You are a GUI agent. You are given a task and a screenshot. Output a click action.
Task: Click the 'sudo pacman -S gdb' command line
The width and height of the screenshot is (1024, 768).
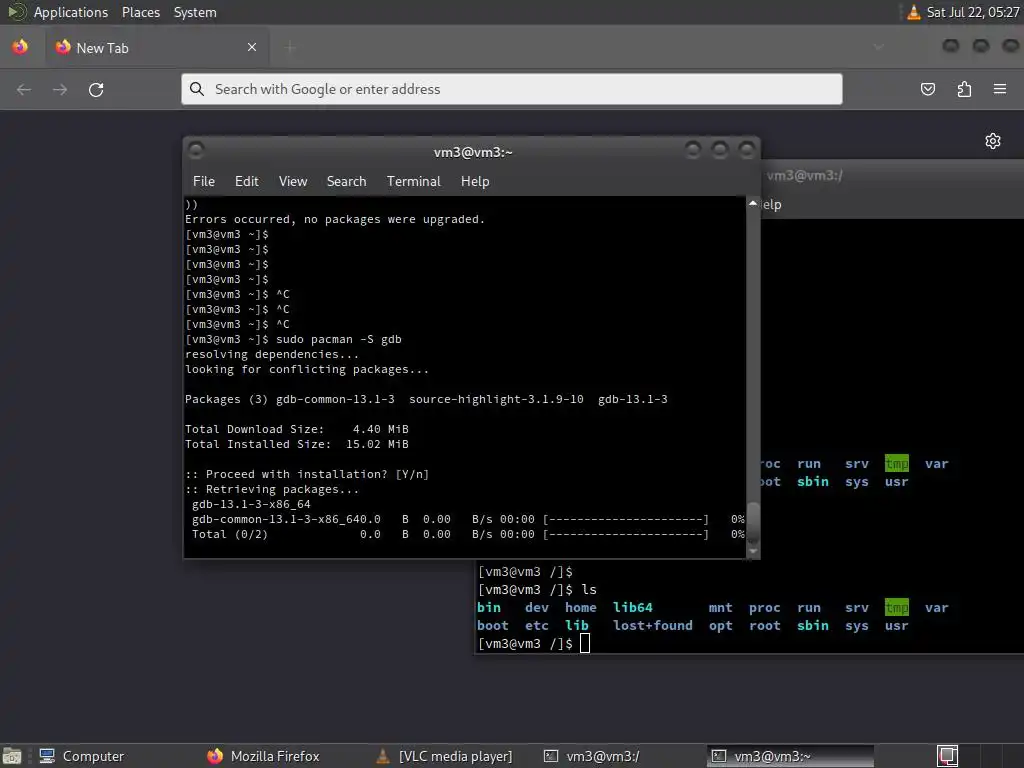tap(338, 340)
